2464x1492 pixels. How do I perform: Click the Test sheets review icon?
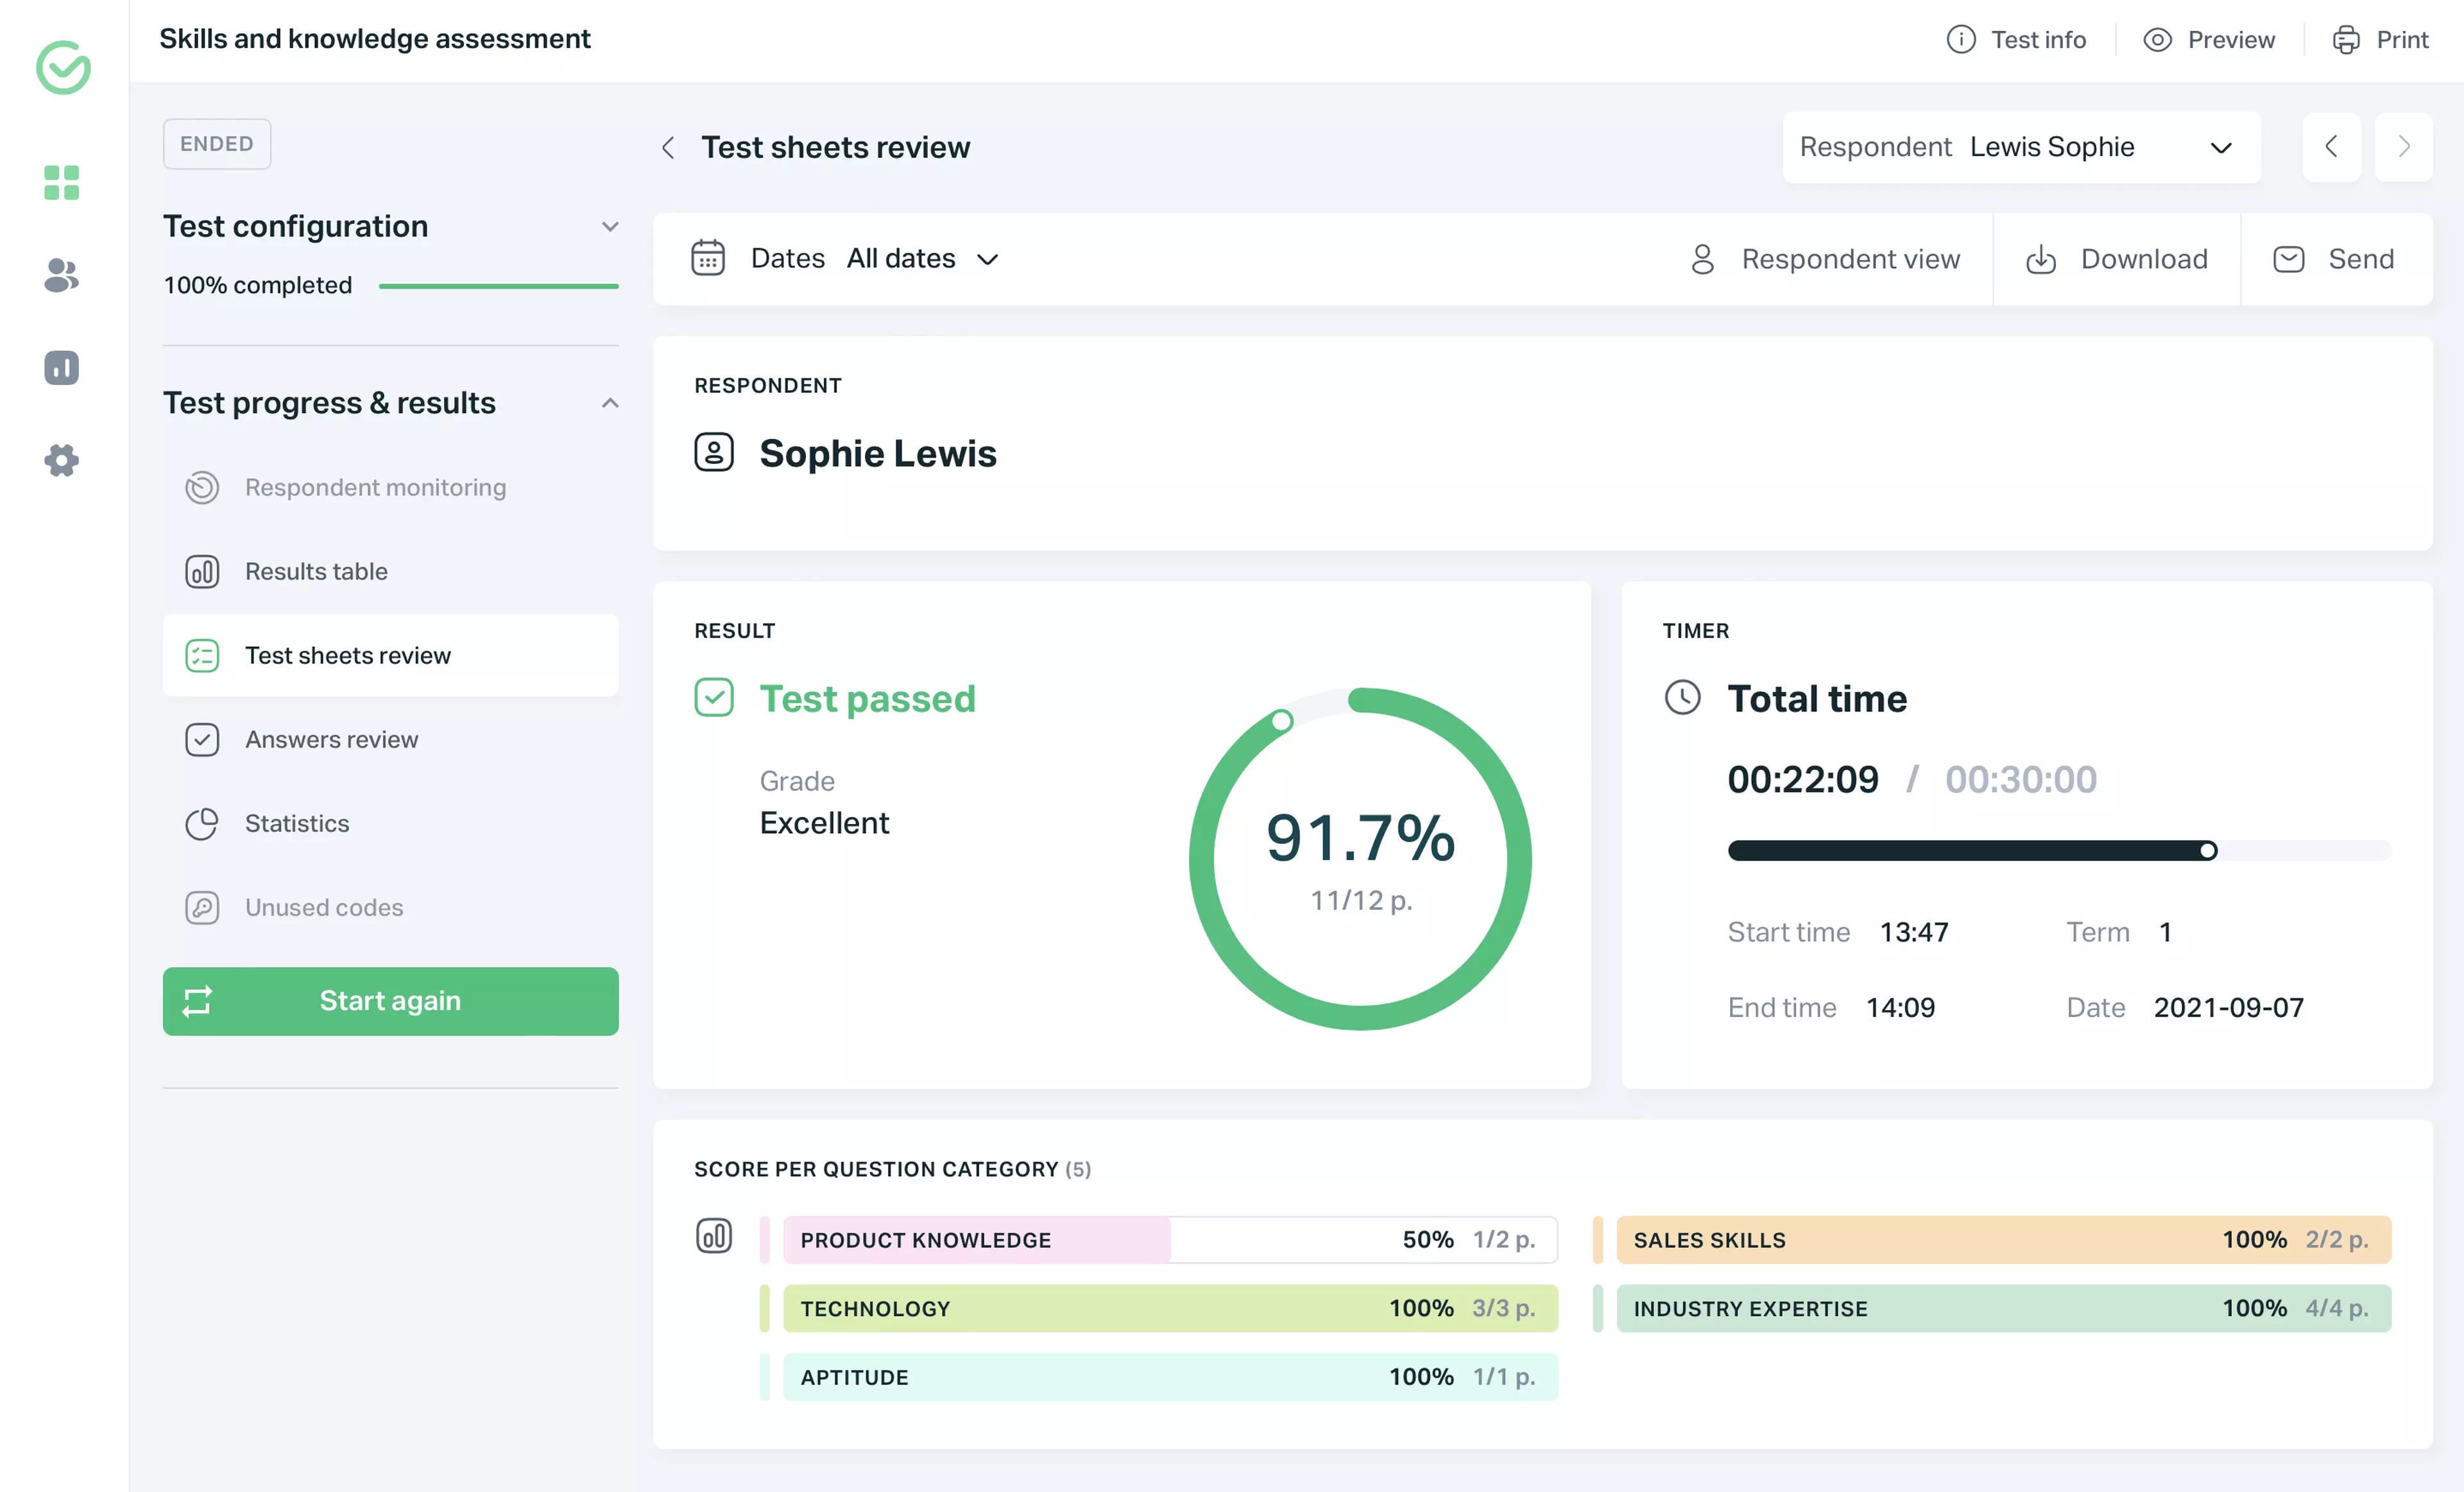(x=202, y=655)
